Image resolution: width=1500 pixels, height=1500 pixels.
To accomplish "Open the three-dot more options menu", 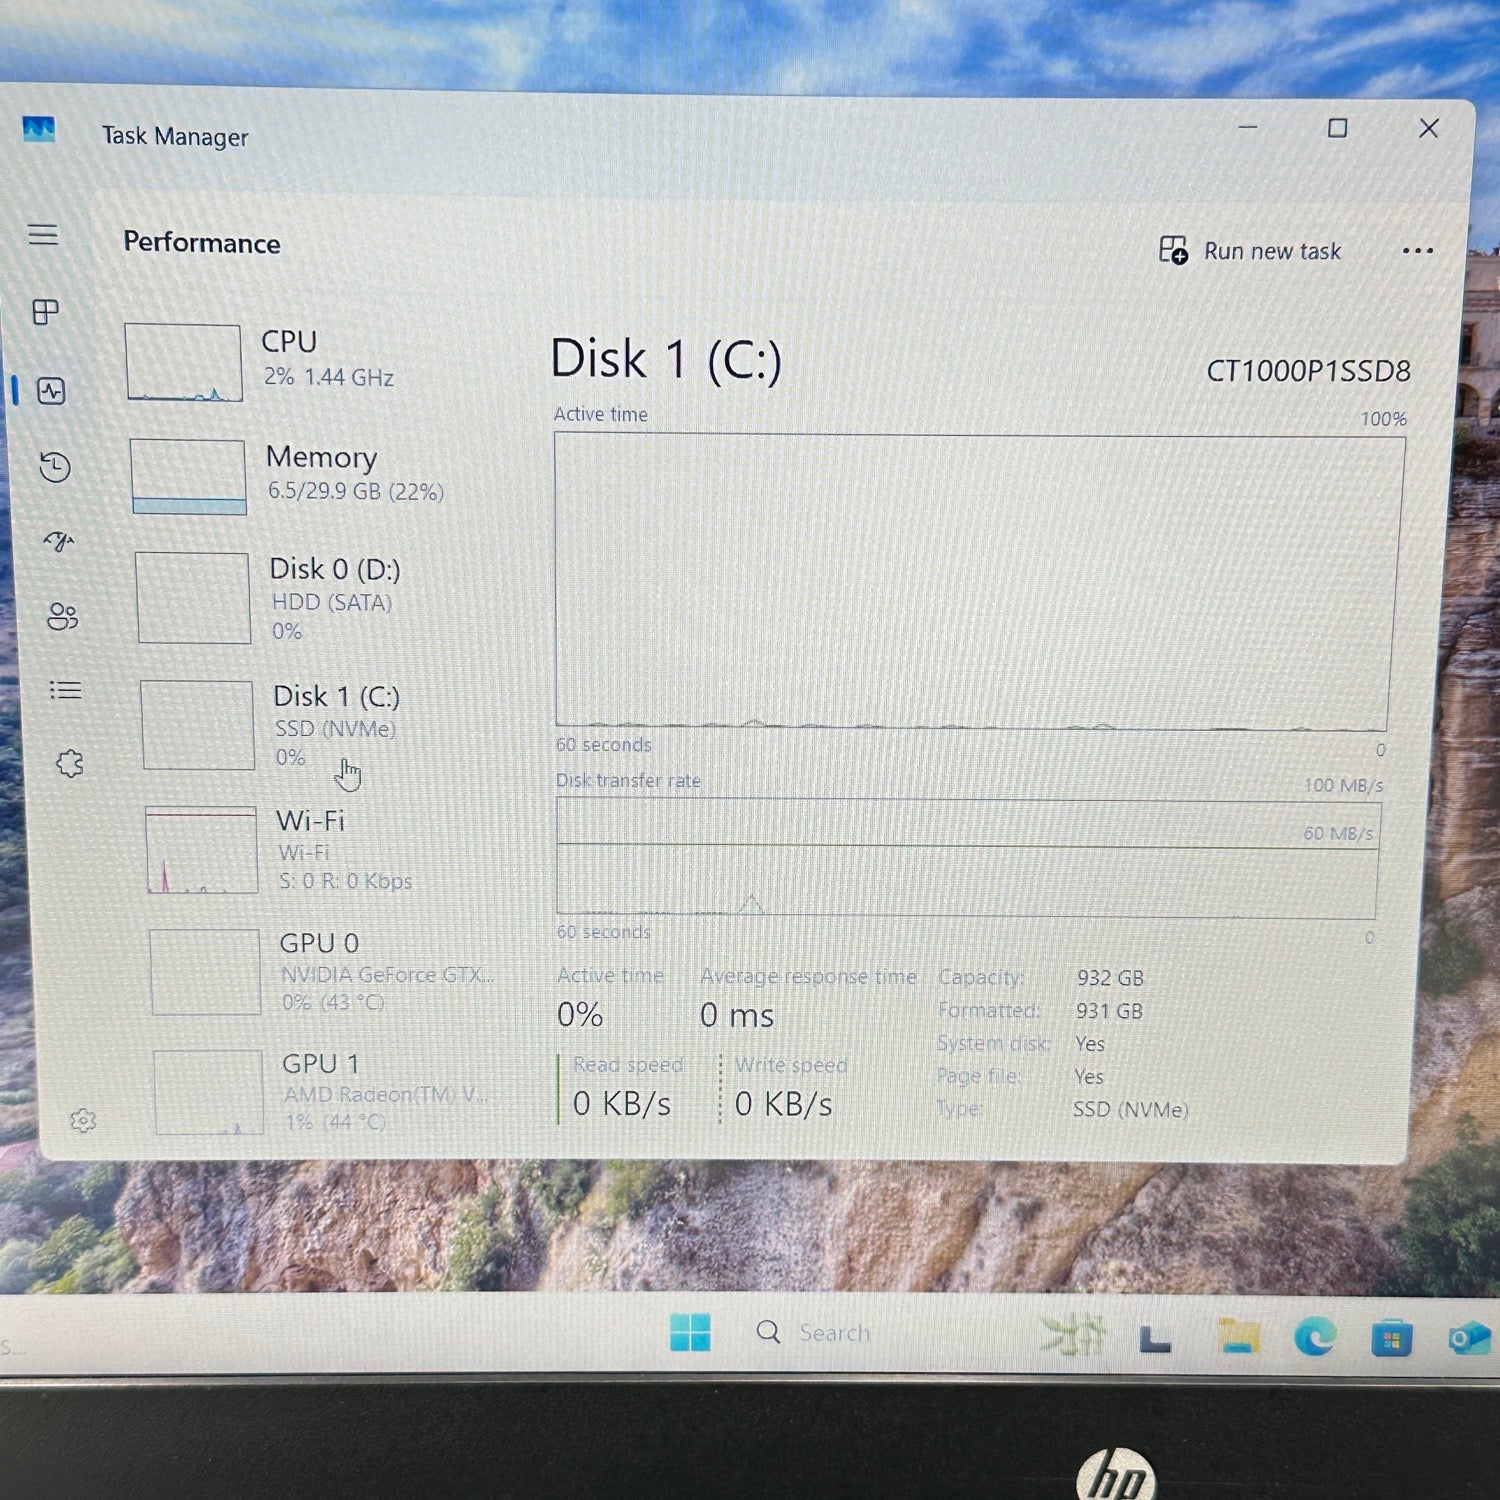I will (x=1417, y=251).
